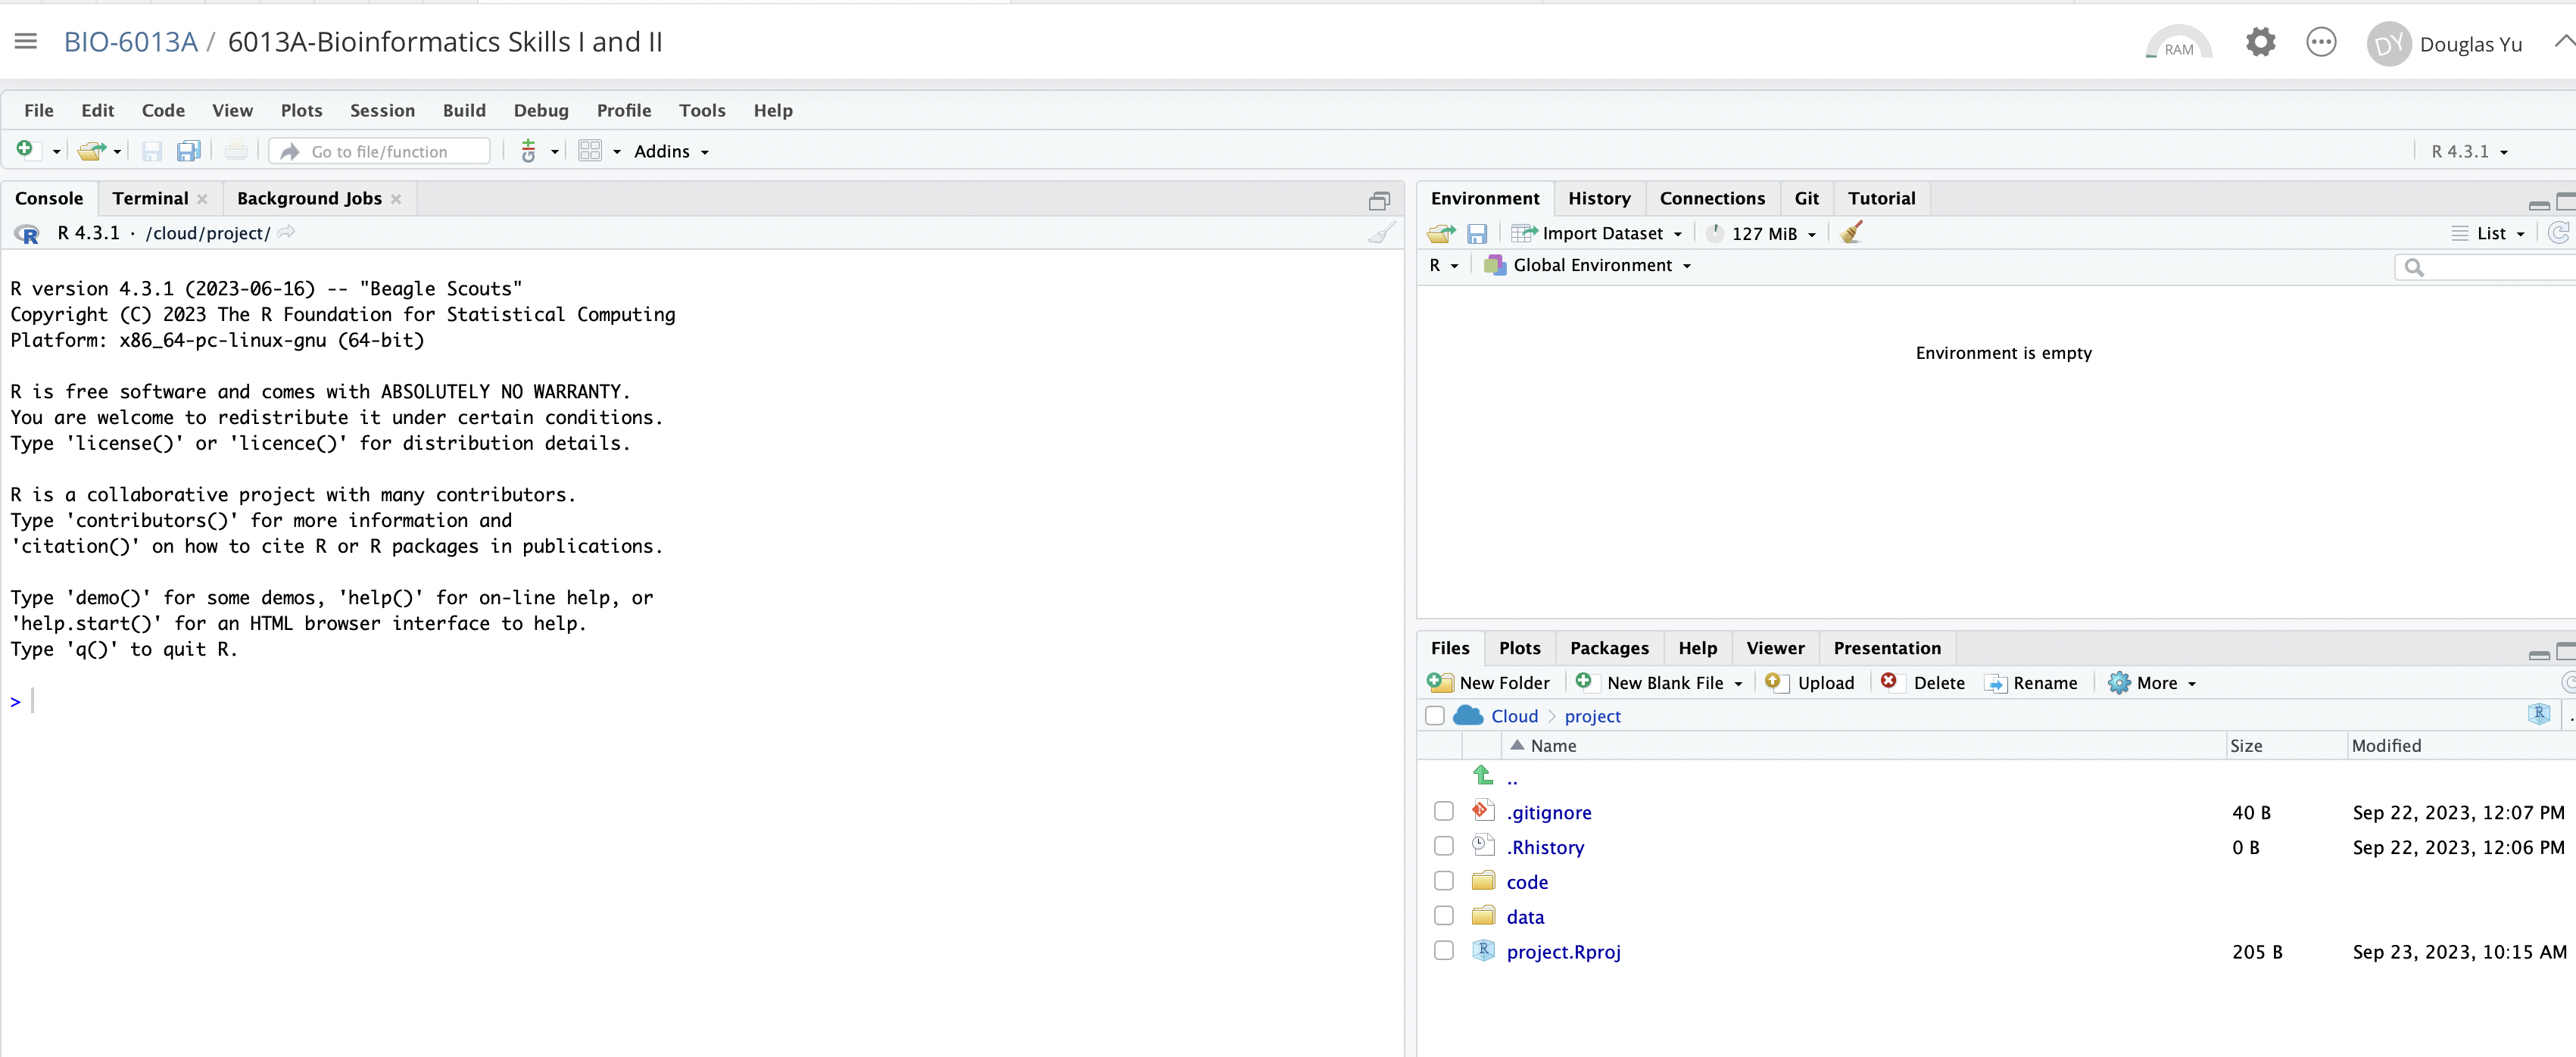Click the open file folder icon
Viewport: 2576px width, 1057px height.
click(x=91, y=151)
